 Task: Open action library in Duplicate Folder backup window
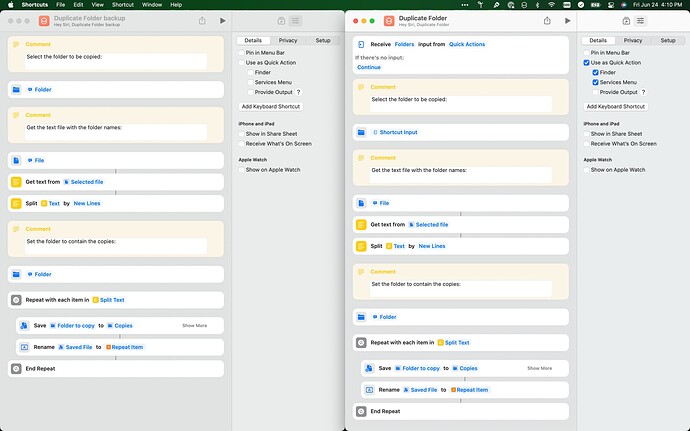(x=281, y=21)
